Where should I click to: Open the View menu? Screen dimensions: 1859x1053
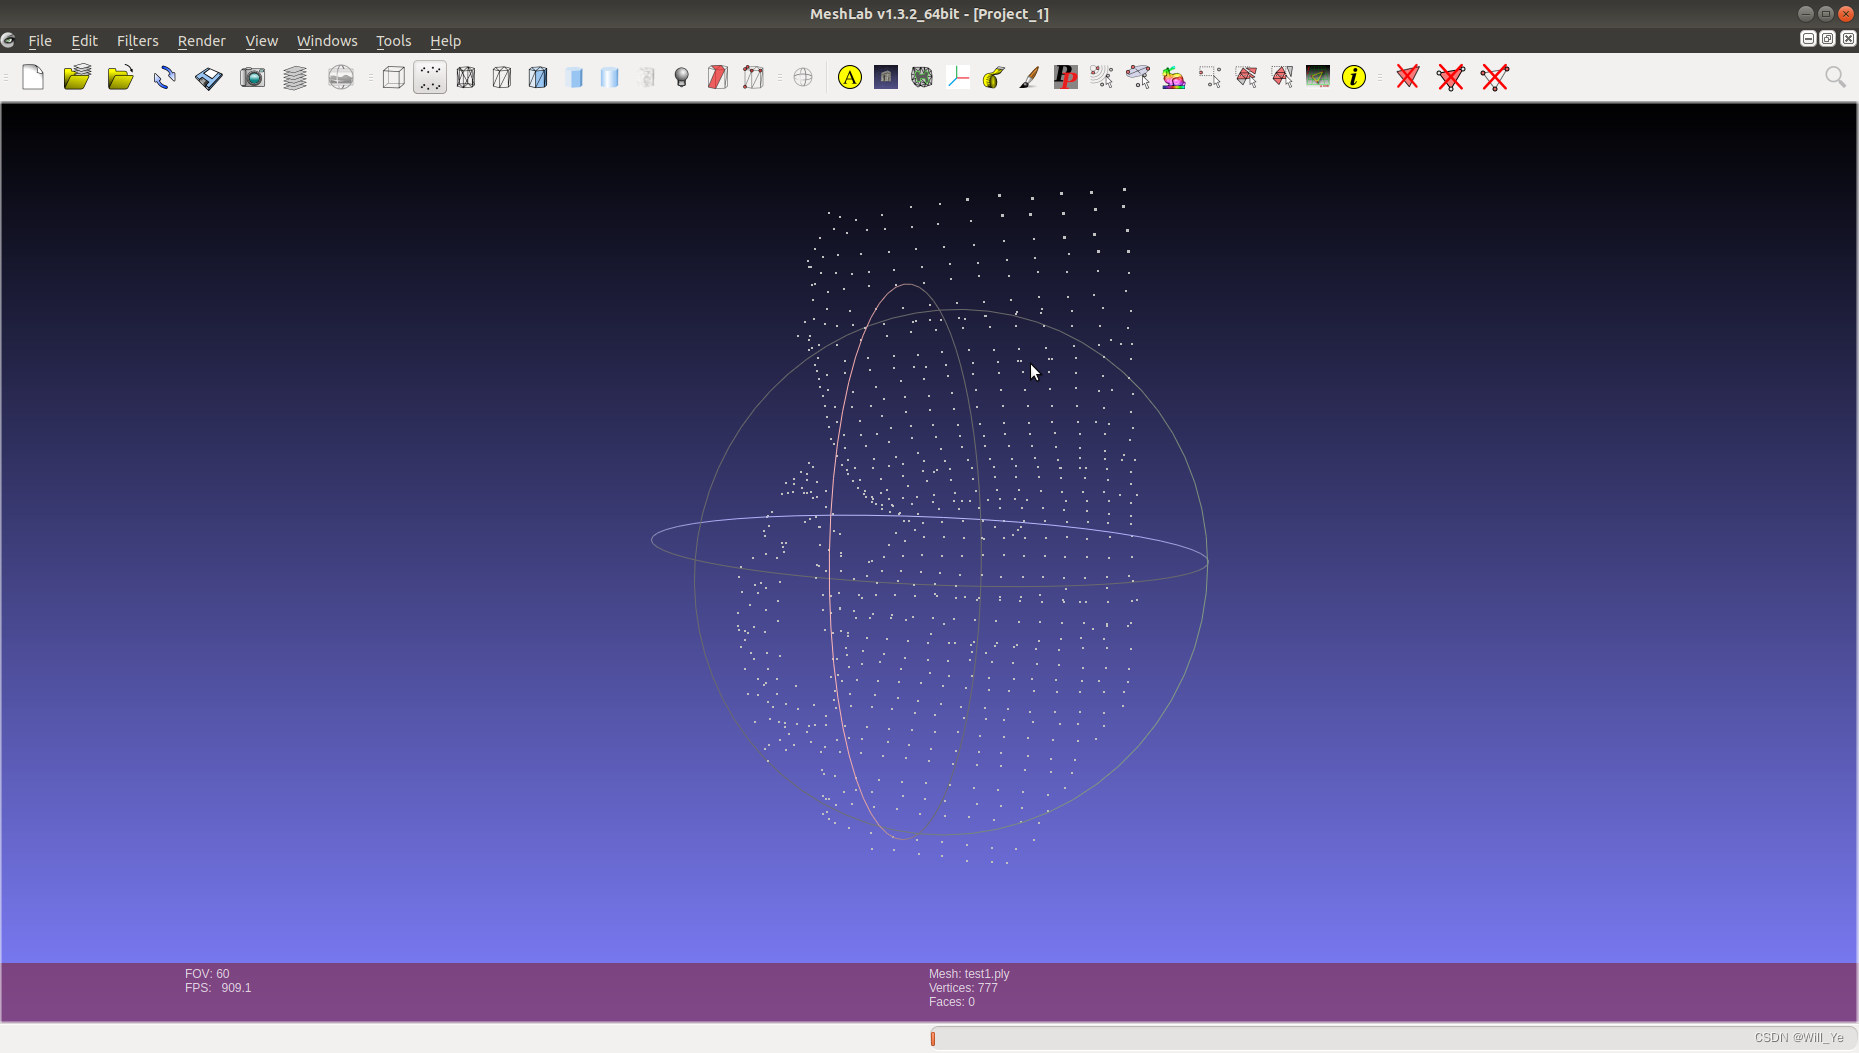[x=261, y=41]
